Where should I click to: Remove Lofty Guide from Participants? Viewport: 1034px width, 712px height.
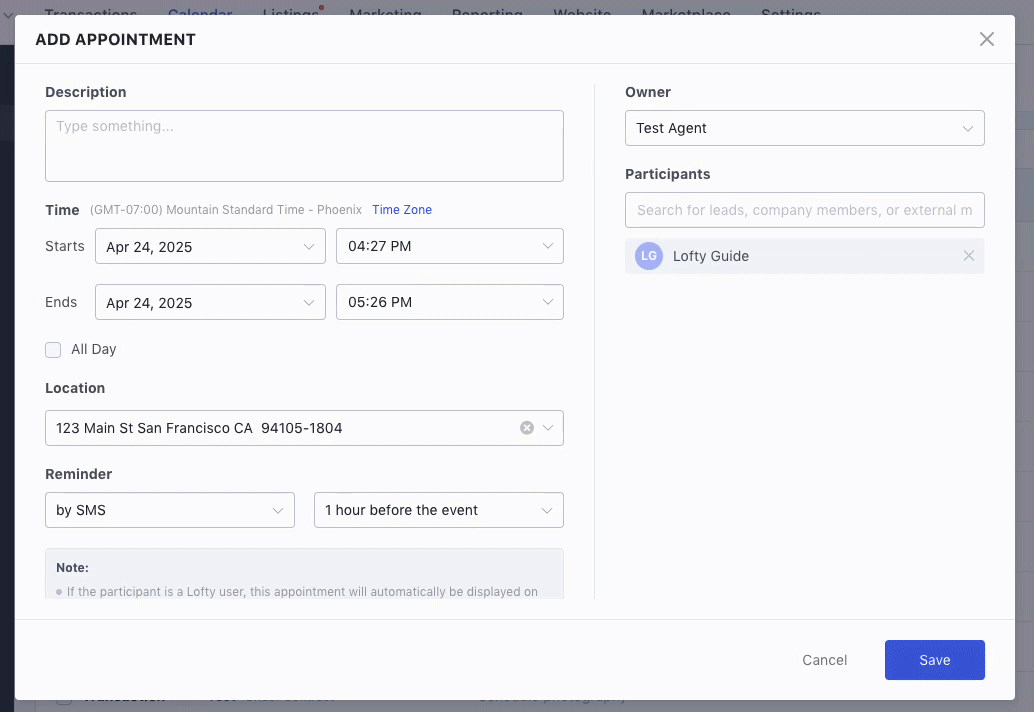[968, 256]
